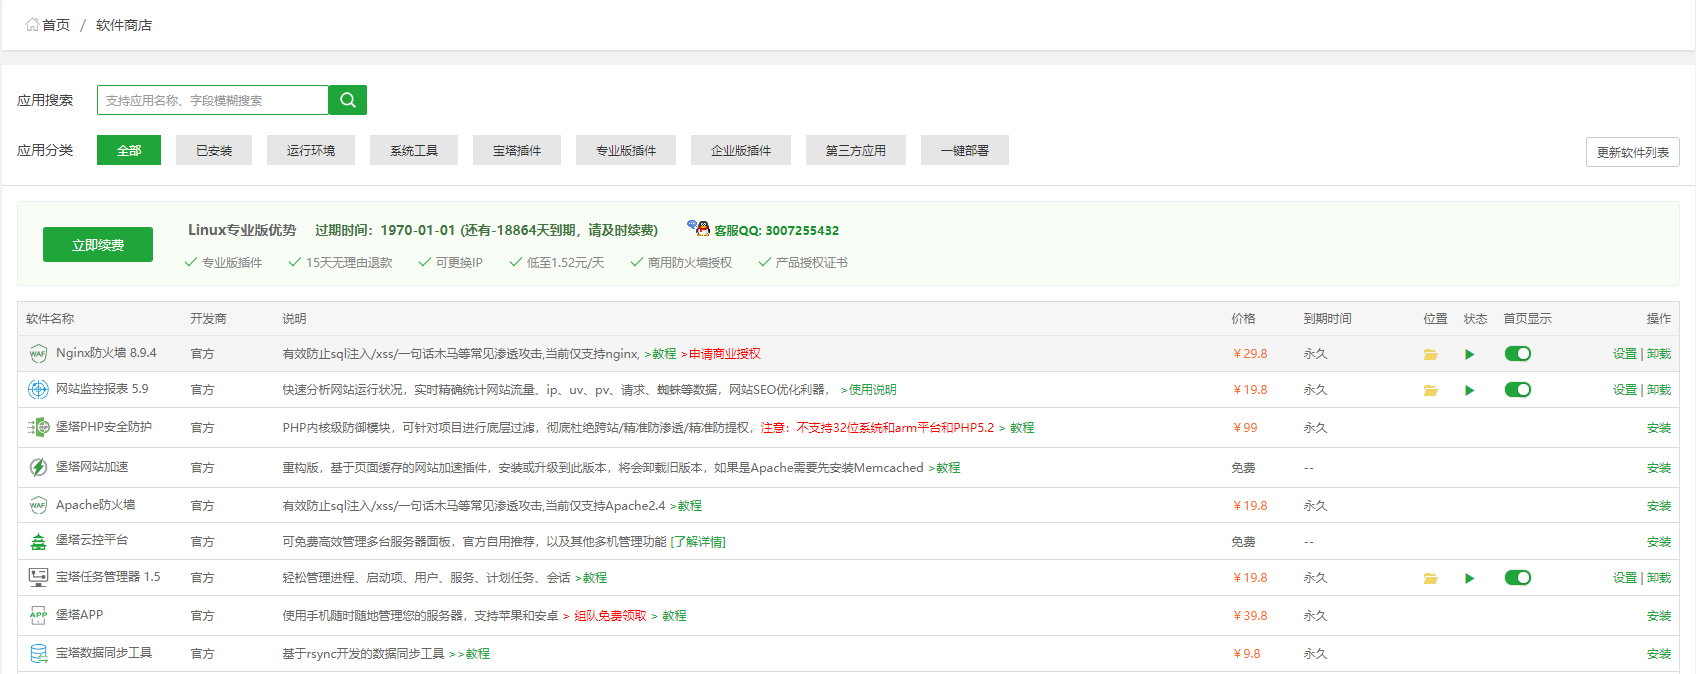Click the 堡塔网站加速 lightning icon
Screen dimensions: 1696x674
click(38, 468)
